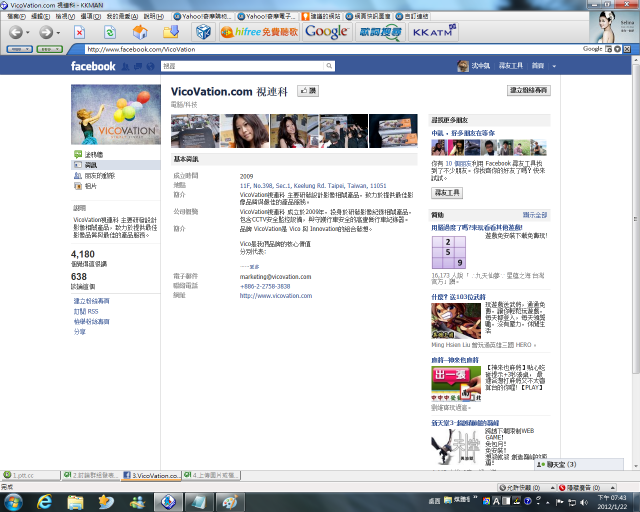The image size is (640, 512).
Task: Open the View (V) menu
Action: tap(65, 16)
